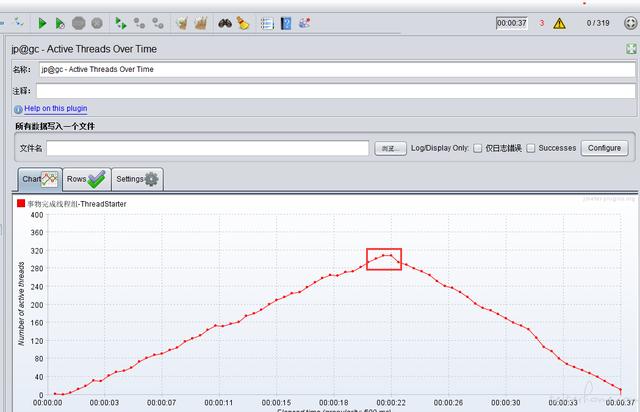This screenshot has width=640, height=412.
Task: Switch to the Rows tab
Action: click(x=87, y=179)
